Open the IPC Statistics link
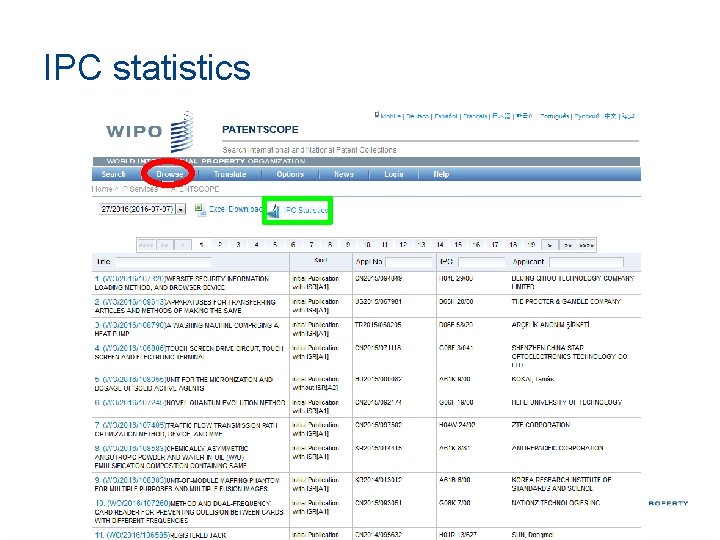Viewport: 720px width, 540px height. tap(306, 210)
